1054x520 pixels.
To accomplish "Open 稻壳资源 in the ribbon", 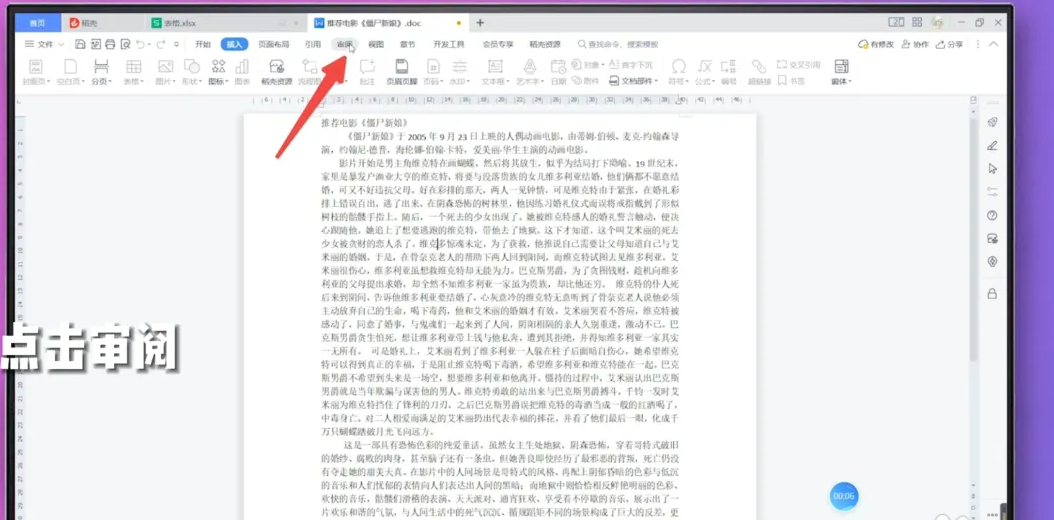I will coord(276,73).
